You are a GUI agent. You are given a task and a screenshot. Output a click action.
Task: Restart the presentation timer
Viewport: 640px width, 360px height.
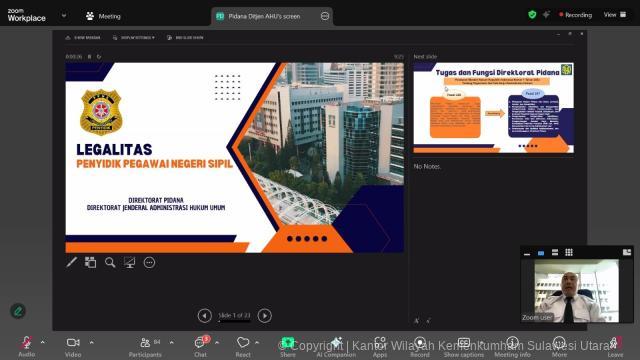pos(99,57)
